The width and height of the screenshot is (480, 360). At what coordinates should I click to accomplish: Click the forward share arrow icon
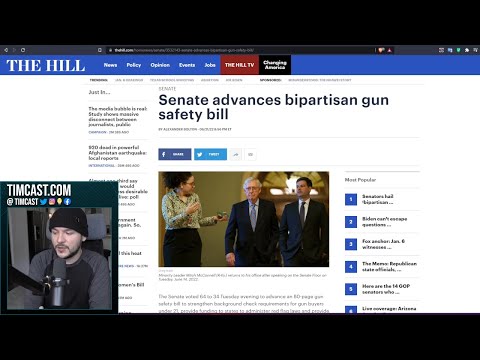236,154
